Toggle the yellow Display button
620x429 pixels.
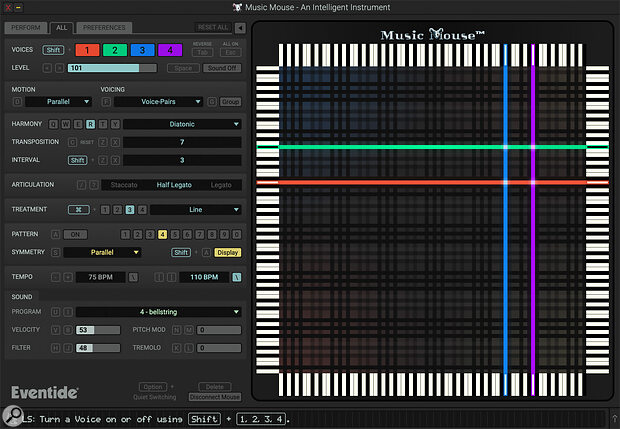tap(228, 252)
